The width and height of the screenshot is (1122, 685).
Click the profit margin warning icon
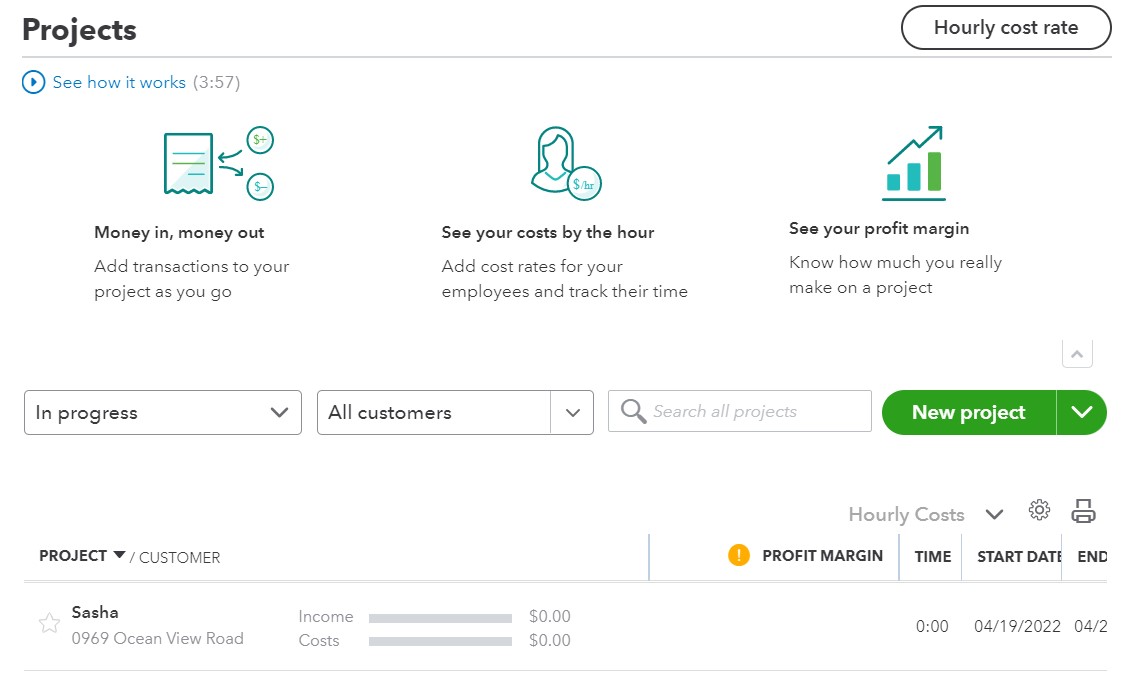click(738, 554)
